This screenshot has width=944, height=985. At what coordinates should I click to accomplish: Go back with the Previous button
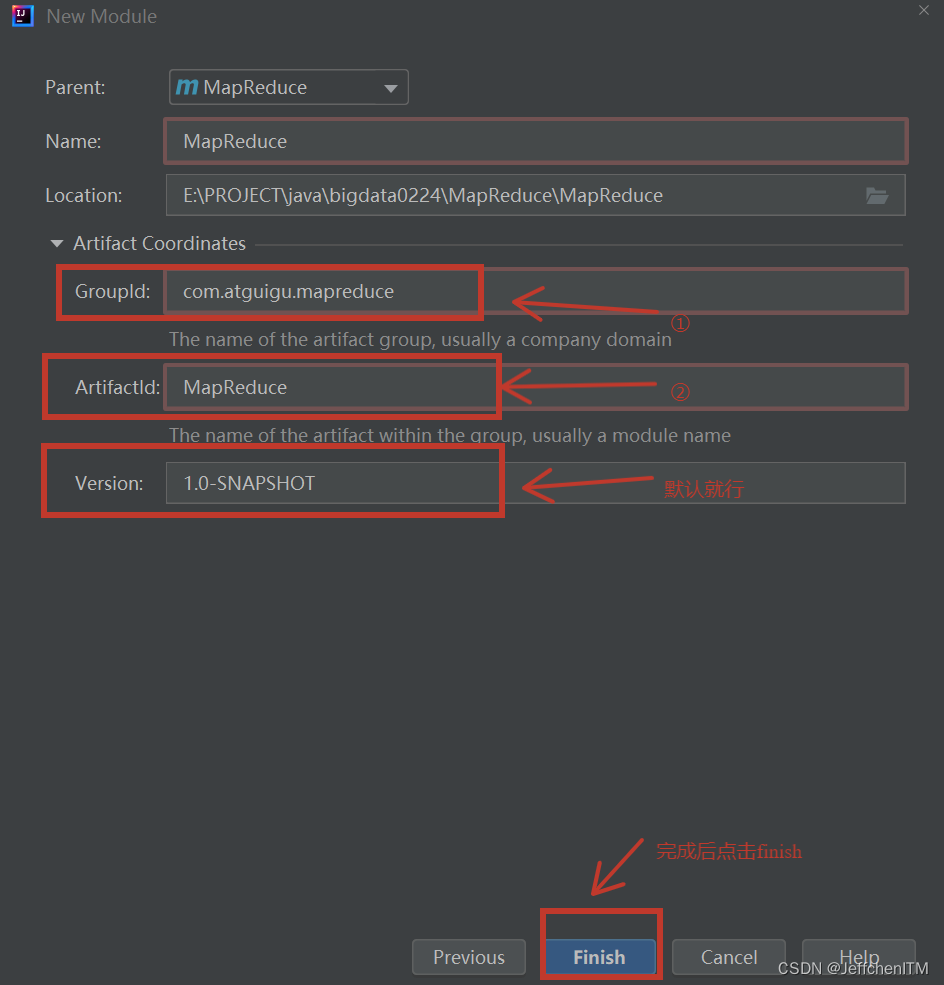point(468,957)
